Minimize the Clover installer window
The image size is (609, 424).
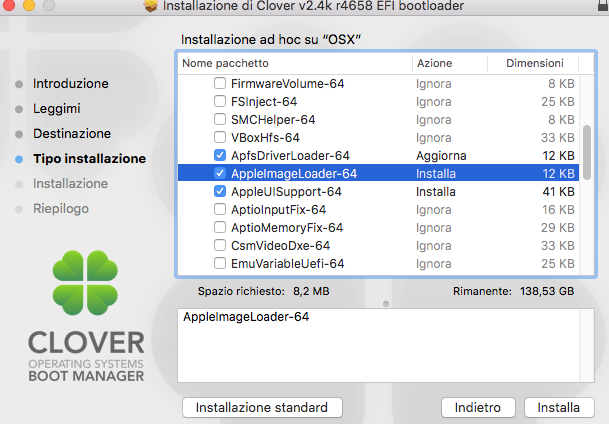tap(29, 5)
